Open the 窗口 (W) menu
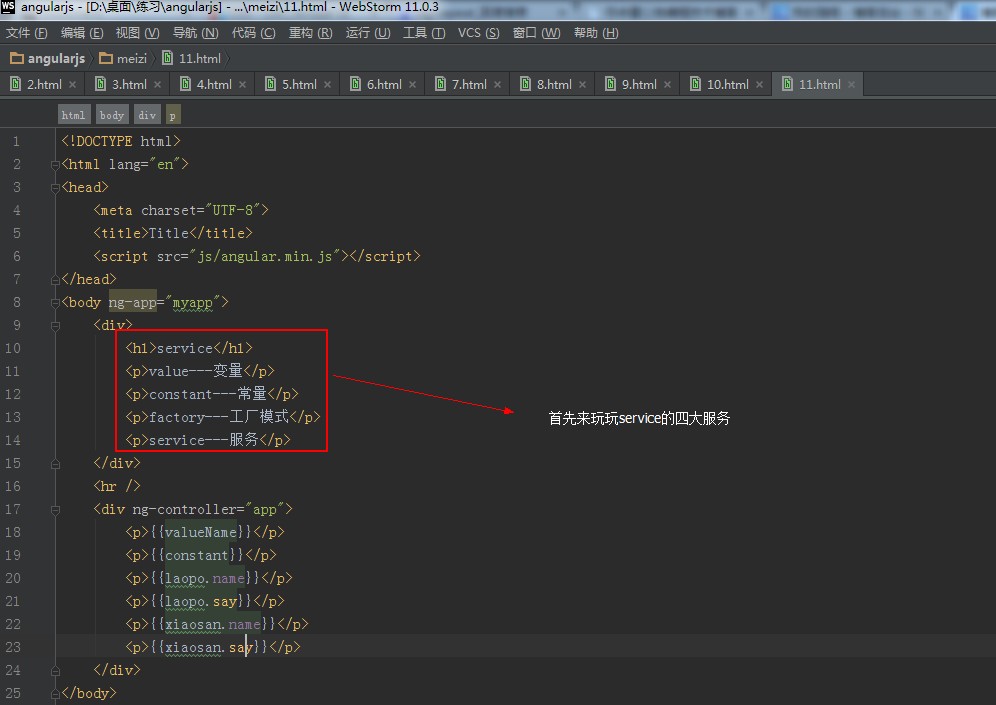996x705 pixels. (x=537, y=33)
